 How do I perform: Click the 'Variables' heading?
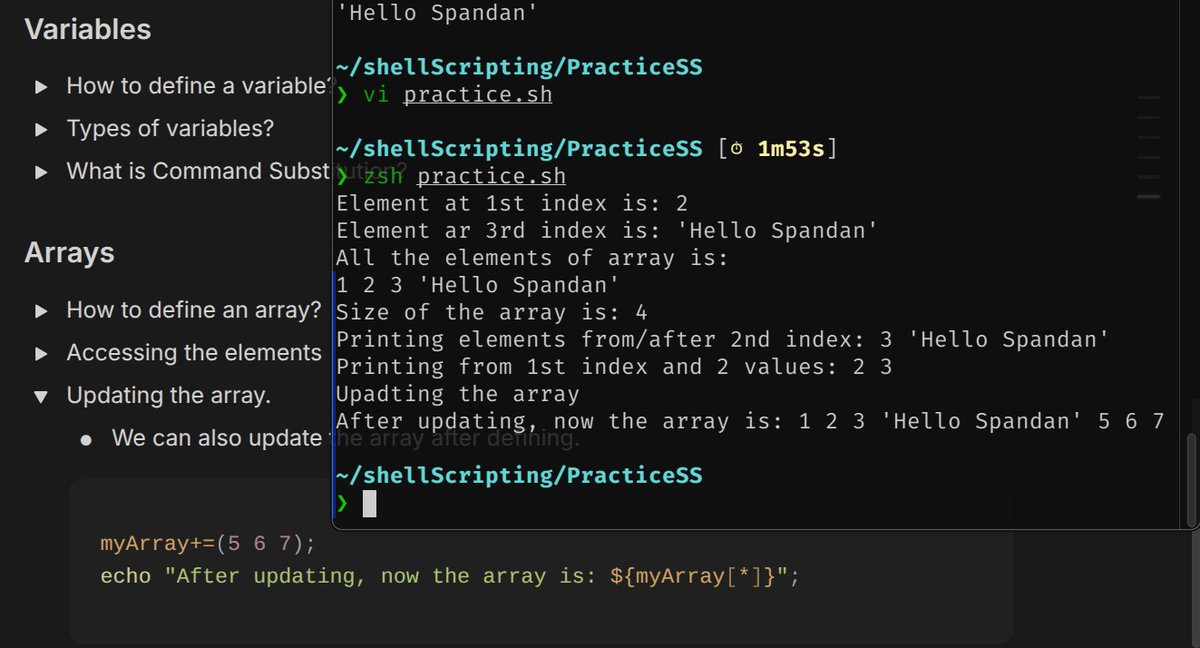coord(88,30)
